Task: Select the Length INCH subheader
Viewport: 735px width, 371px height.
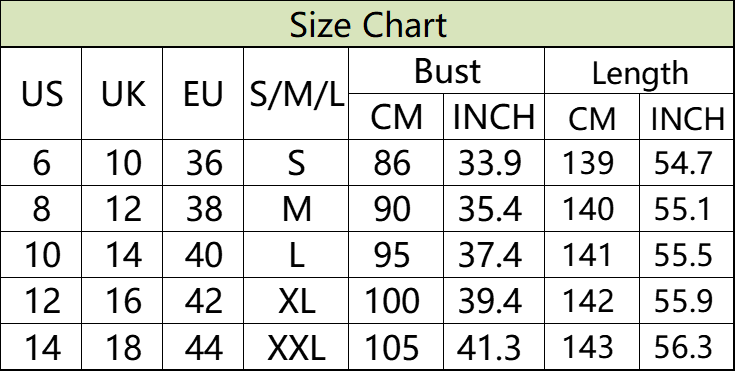Action: (x=687, y=117)
